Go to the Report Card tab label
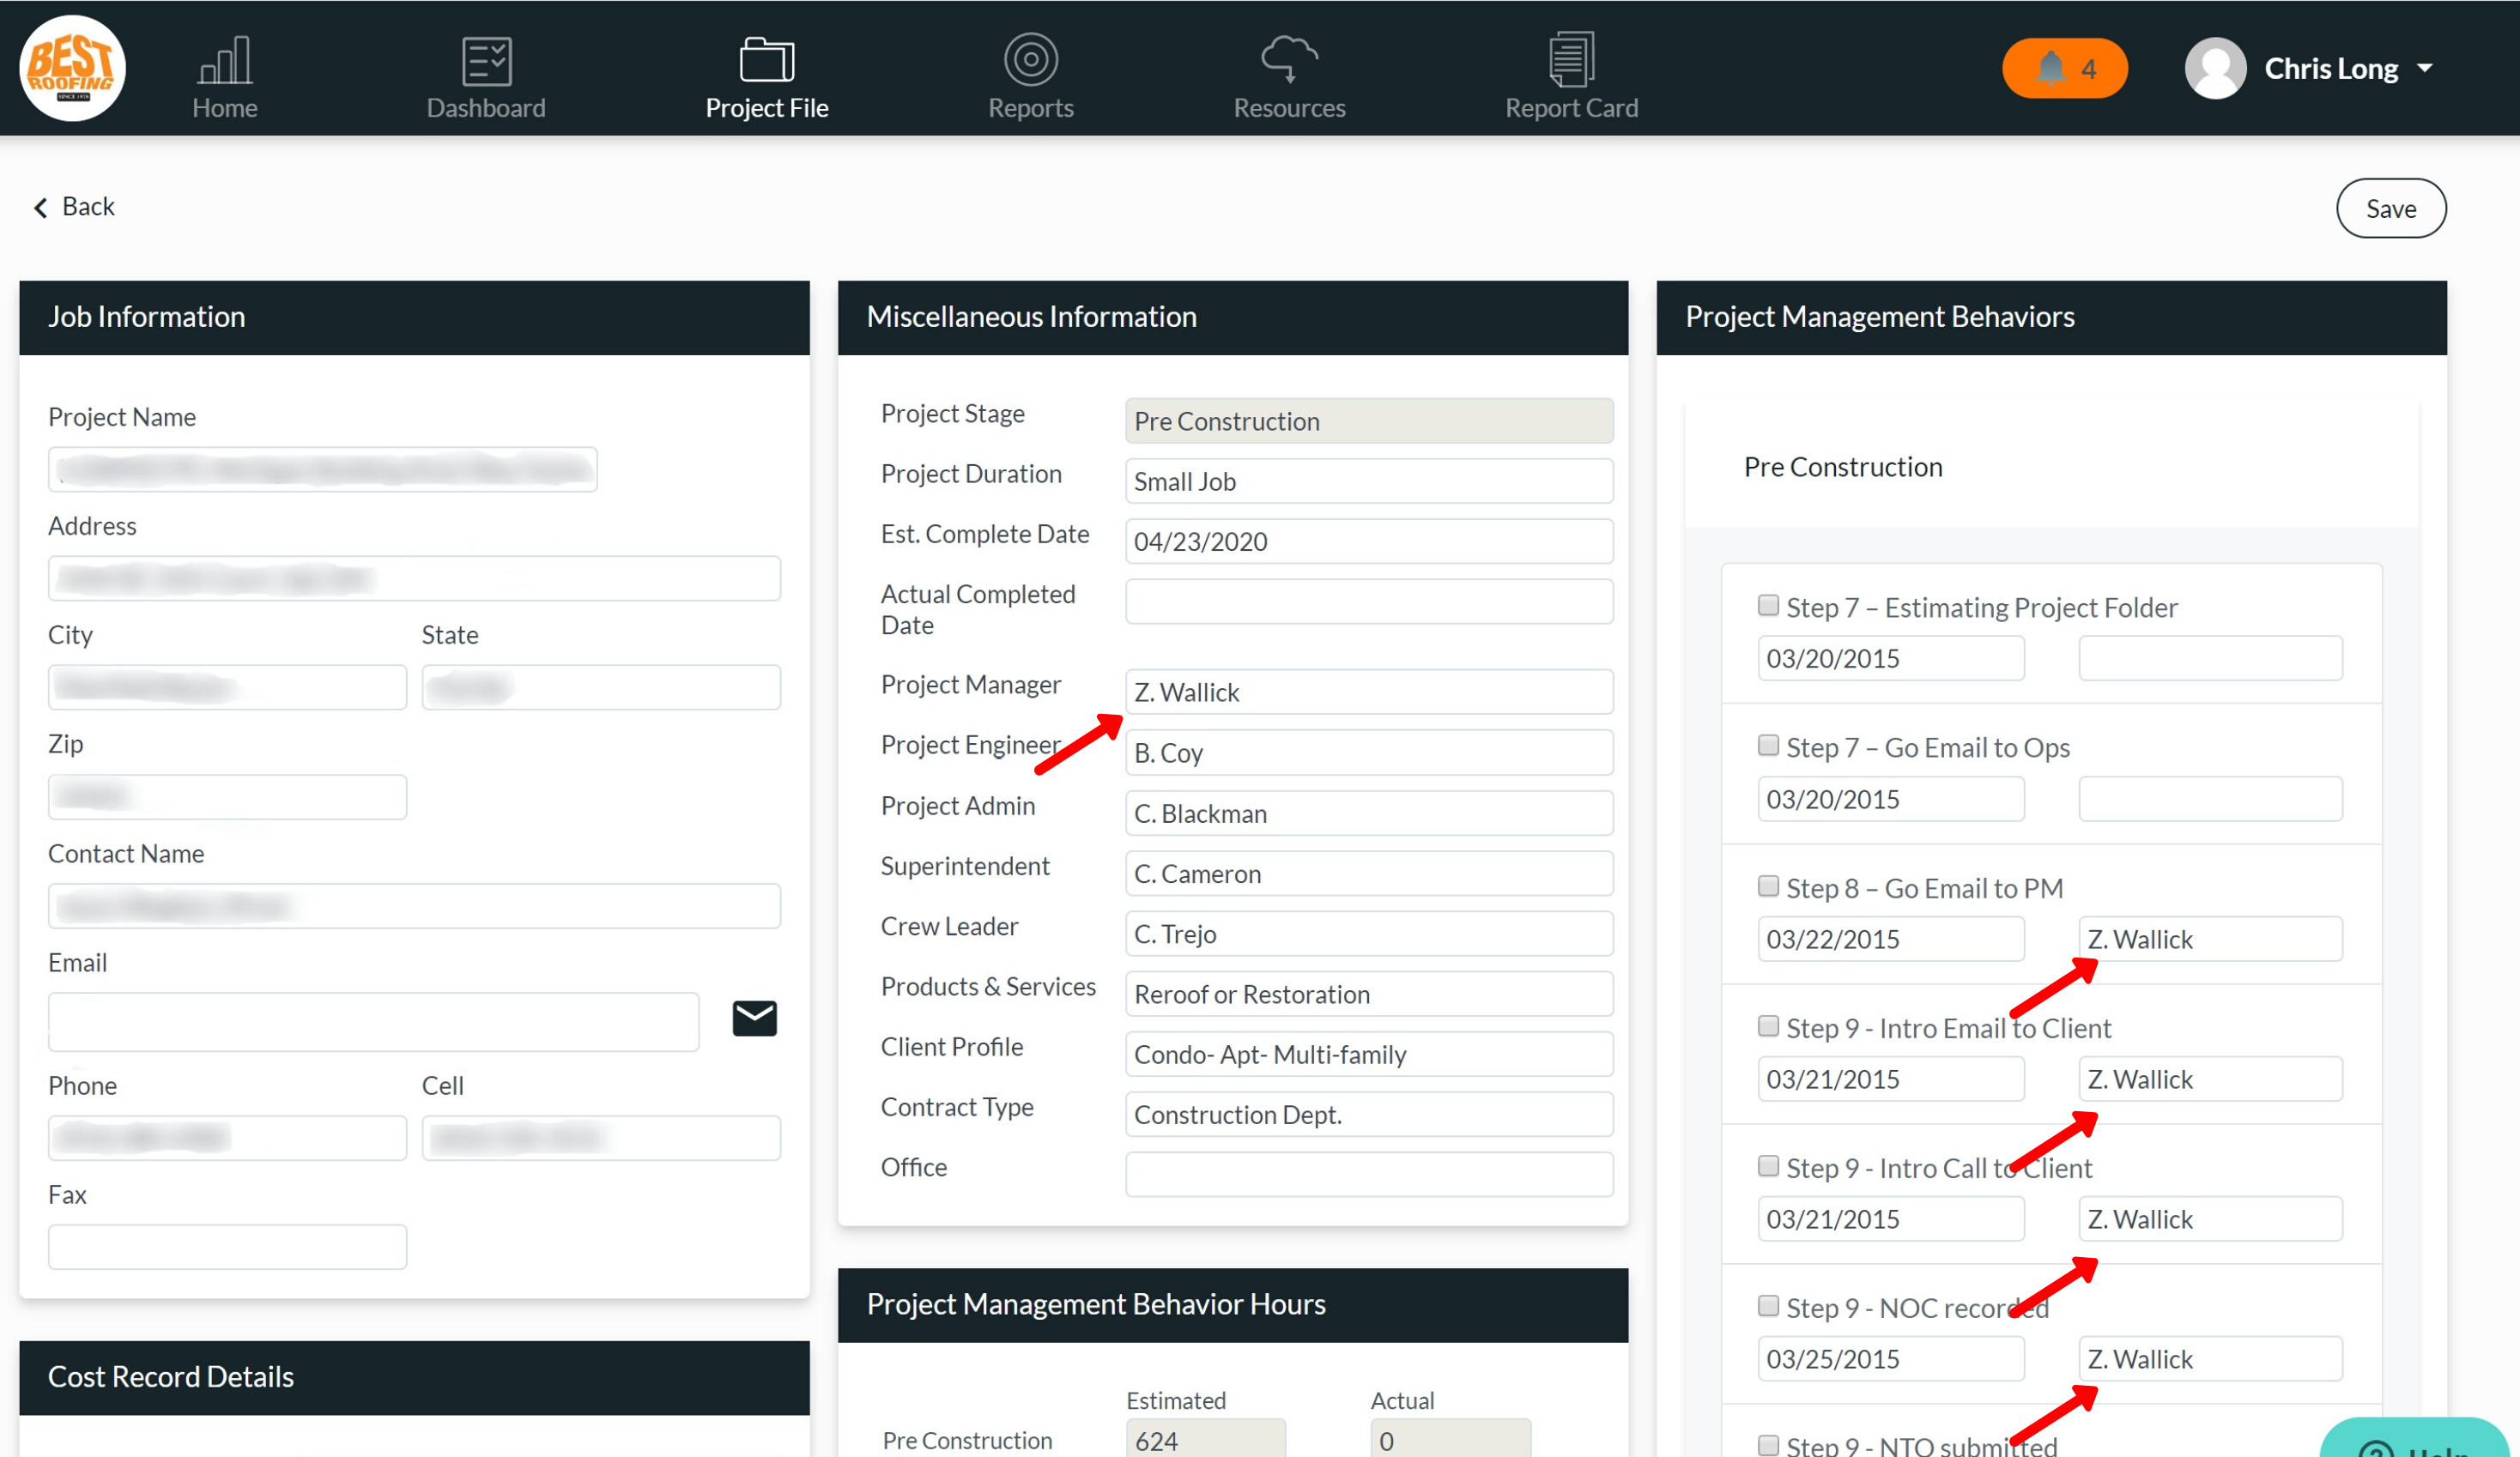This screenshot has width=2520, height=1457. (x=1572, y=108)
